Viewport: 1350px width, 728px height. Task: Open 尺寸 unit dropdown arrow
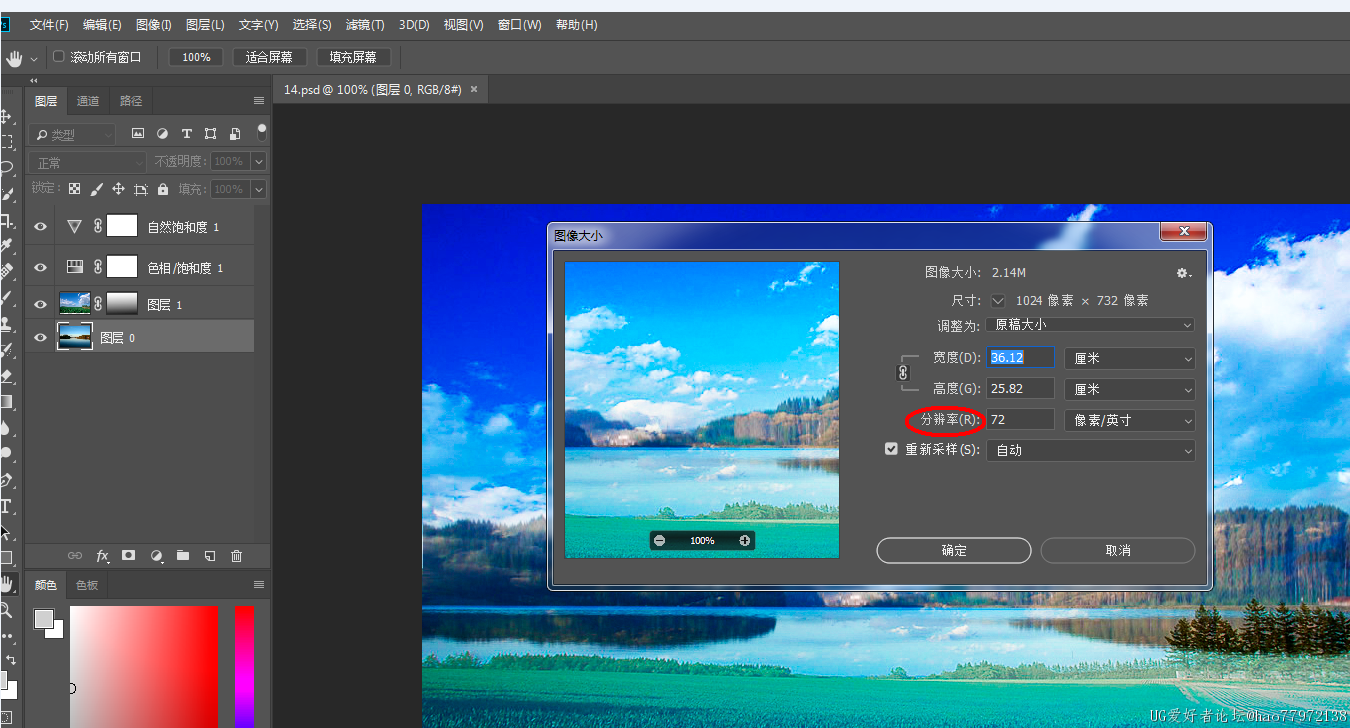point(997,300)
